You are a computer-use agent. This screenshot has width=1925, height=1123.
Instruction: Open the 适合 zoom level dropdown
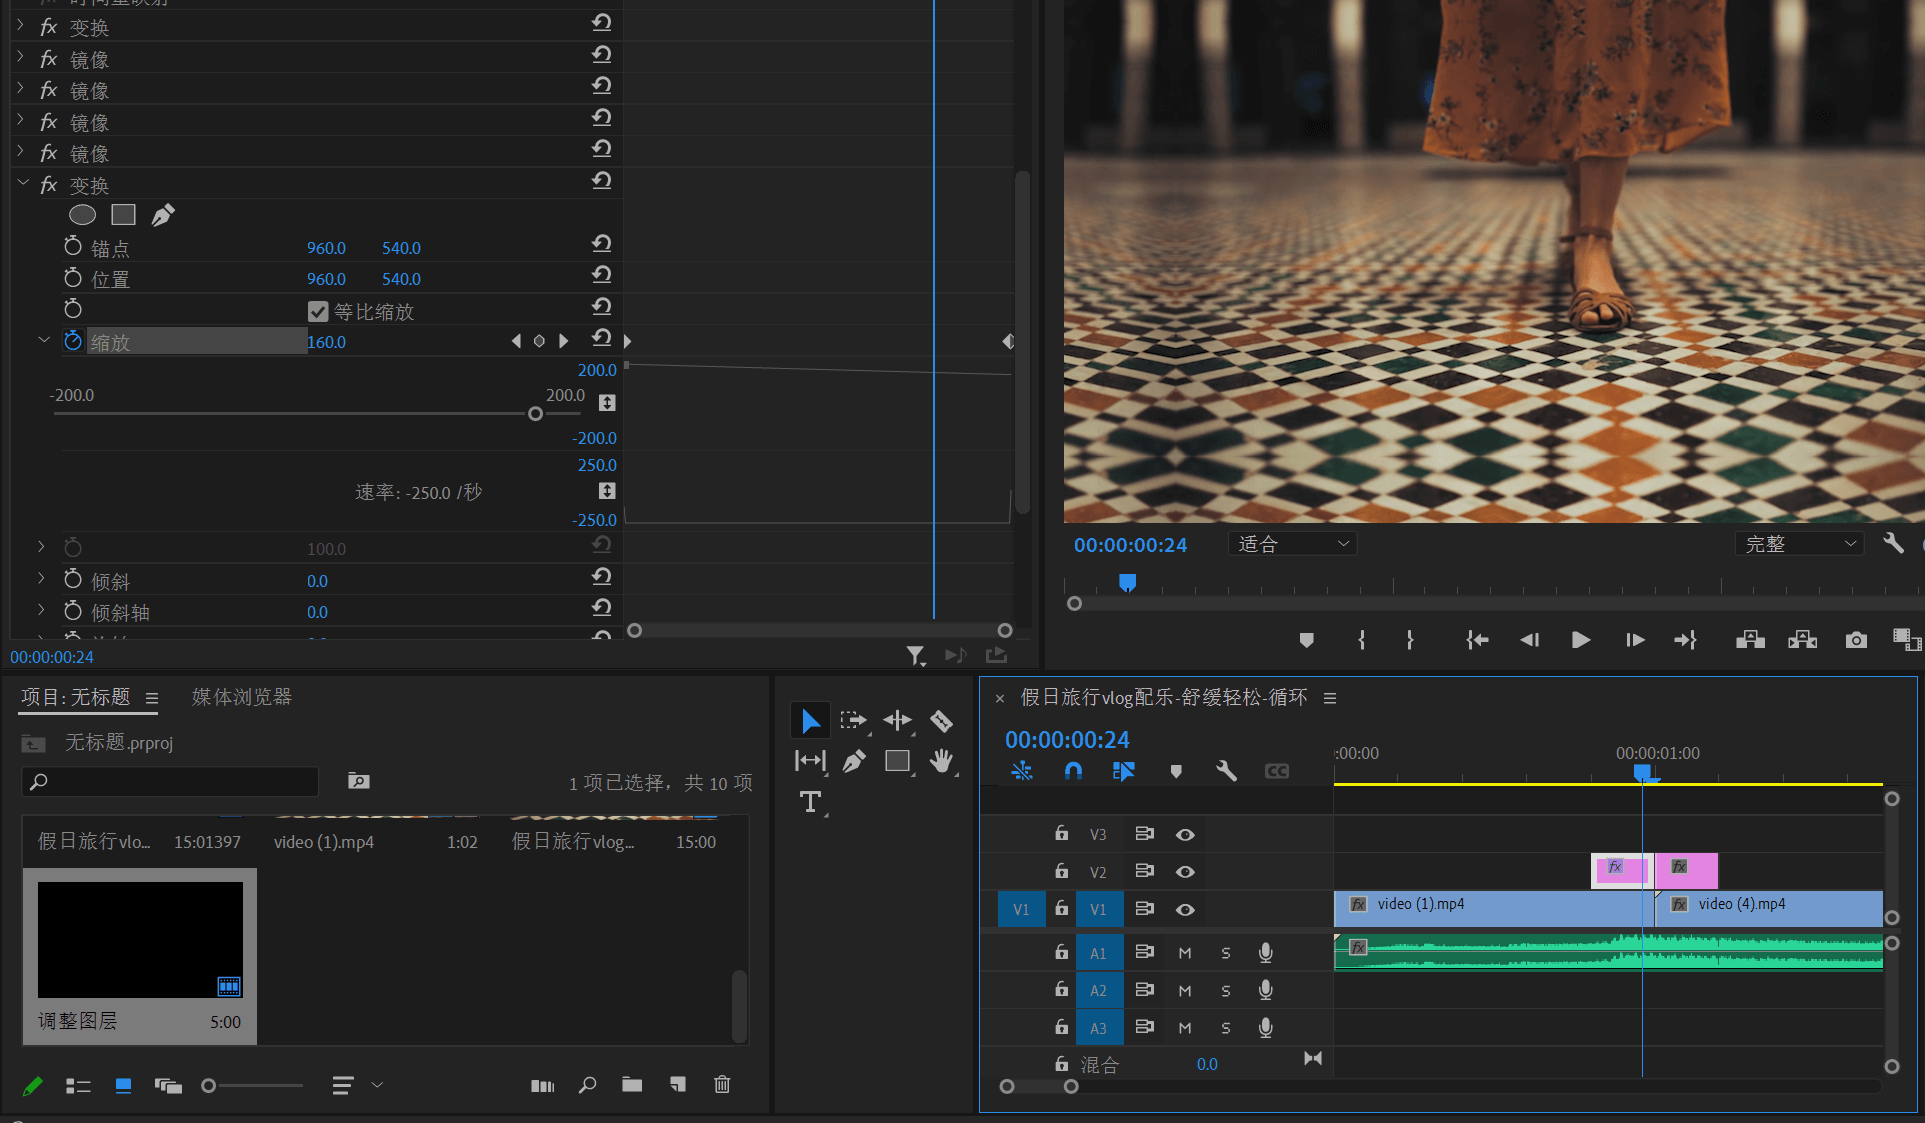pyautogui.click(x=1293, y=544)
